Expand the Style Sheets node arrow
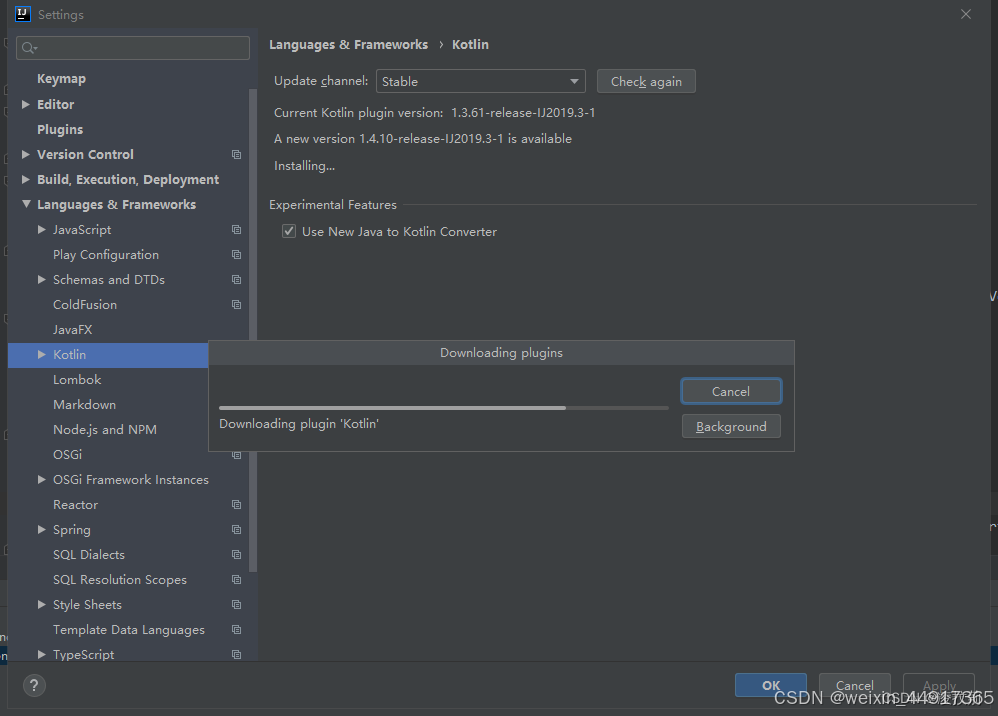This screenshot has width=998, height=716. click(41, 605)
